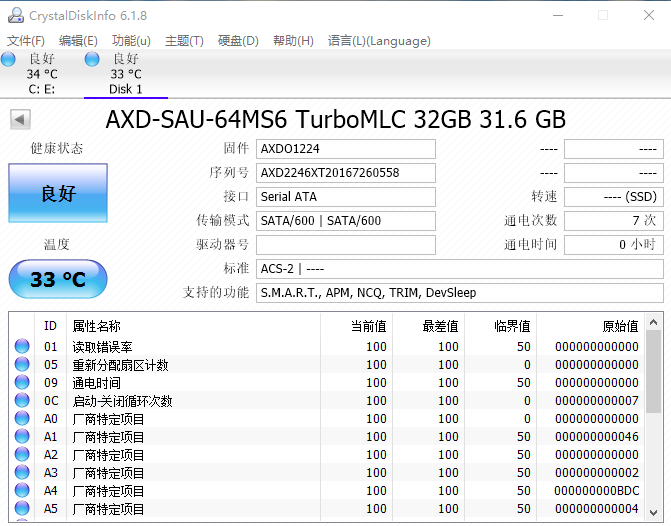Click the 原始值 column header
Viewport: 671px width, 526px height.
591,326
